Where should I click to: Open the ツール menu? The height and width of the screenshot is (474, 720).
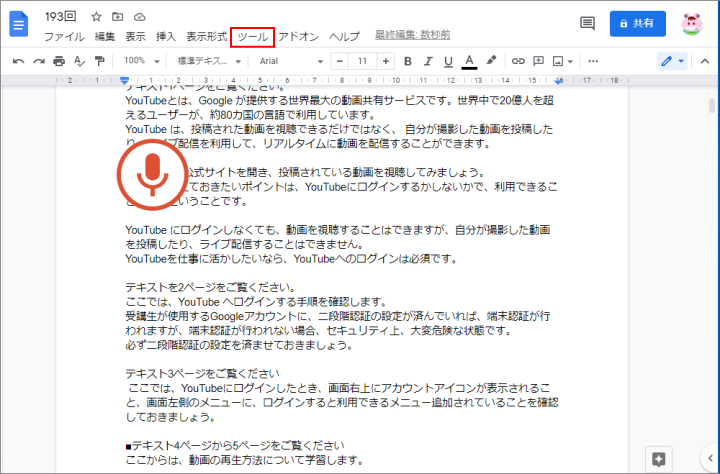tap(253, 37)
